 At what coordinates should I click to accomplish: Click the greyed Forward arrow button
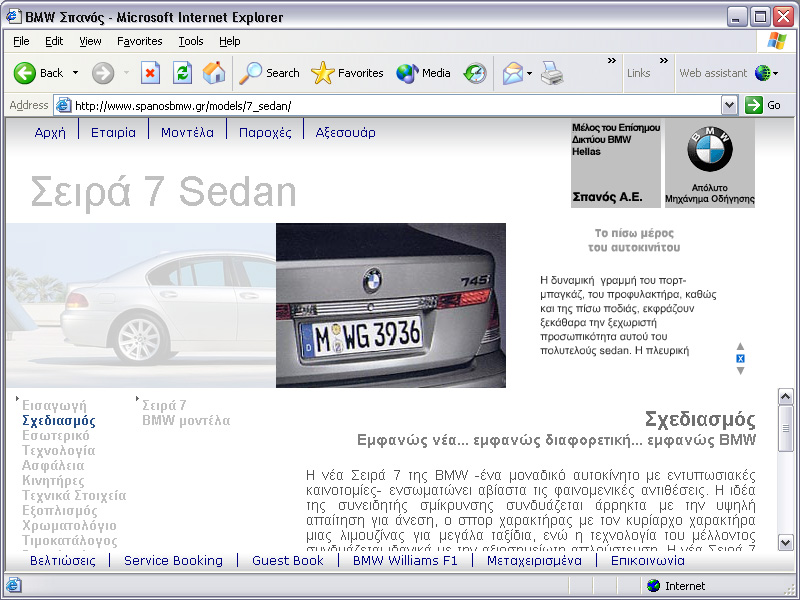point(103,73)
